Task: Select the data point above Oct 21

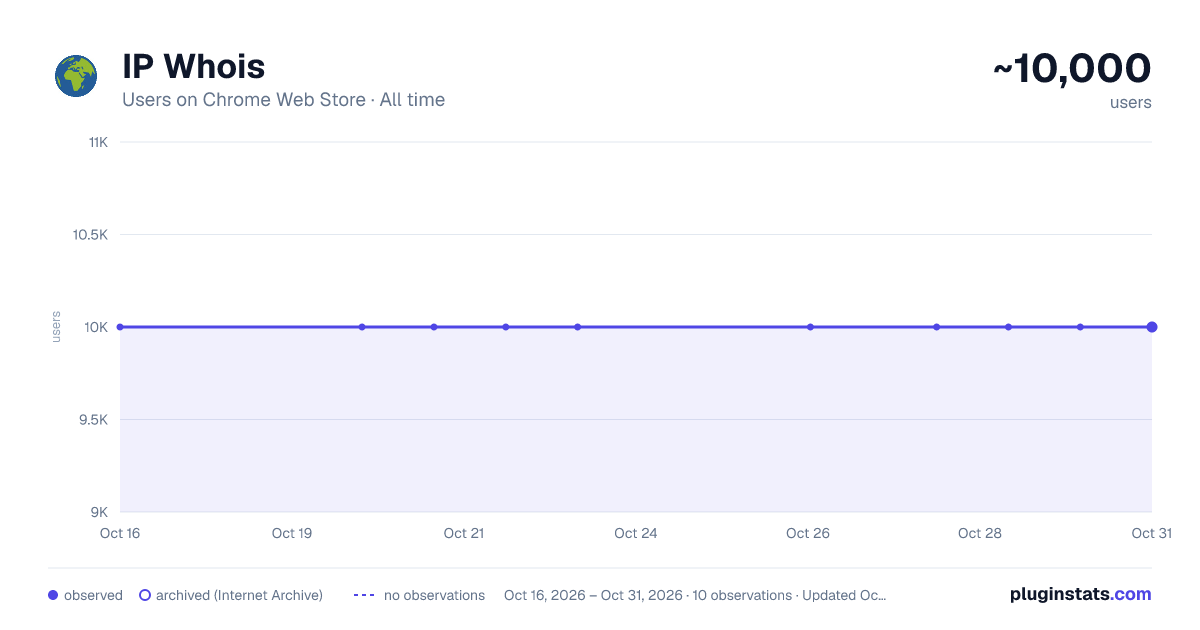Action: coord(434,327)
